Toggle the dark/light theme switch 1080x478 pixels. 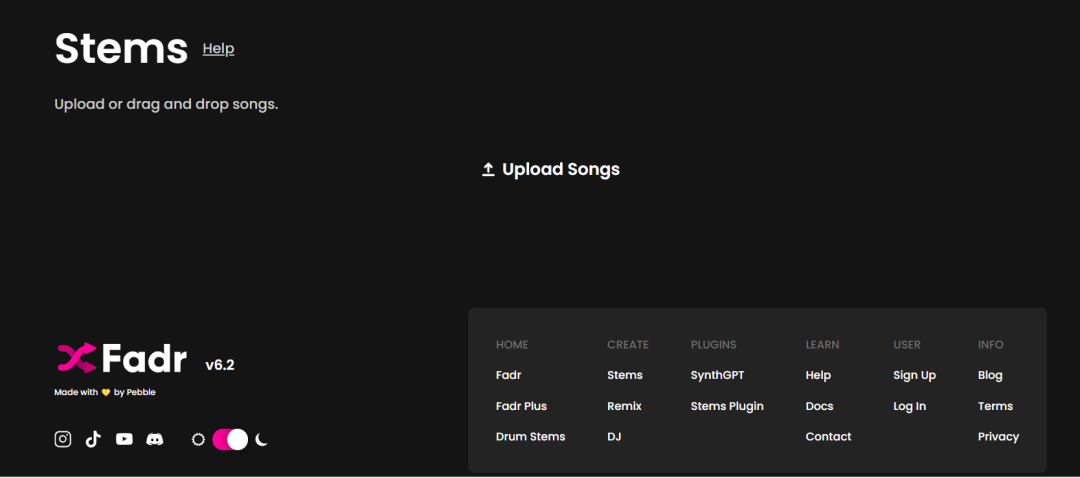(x=230, y=439)
